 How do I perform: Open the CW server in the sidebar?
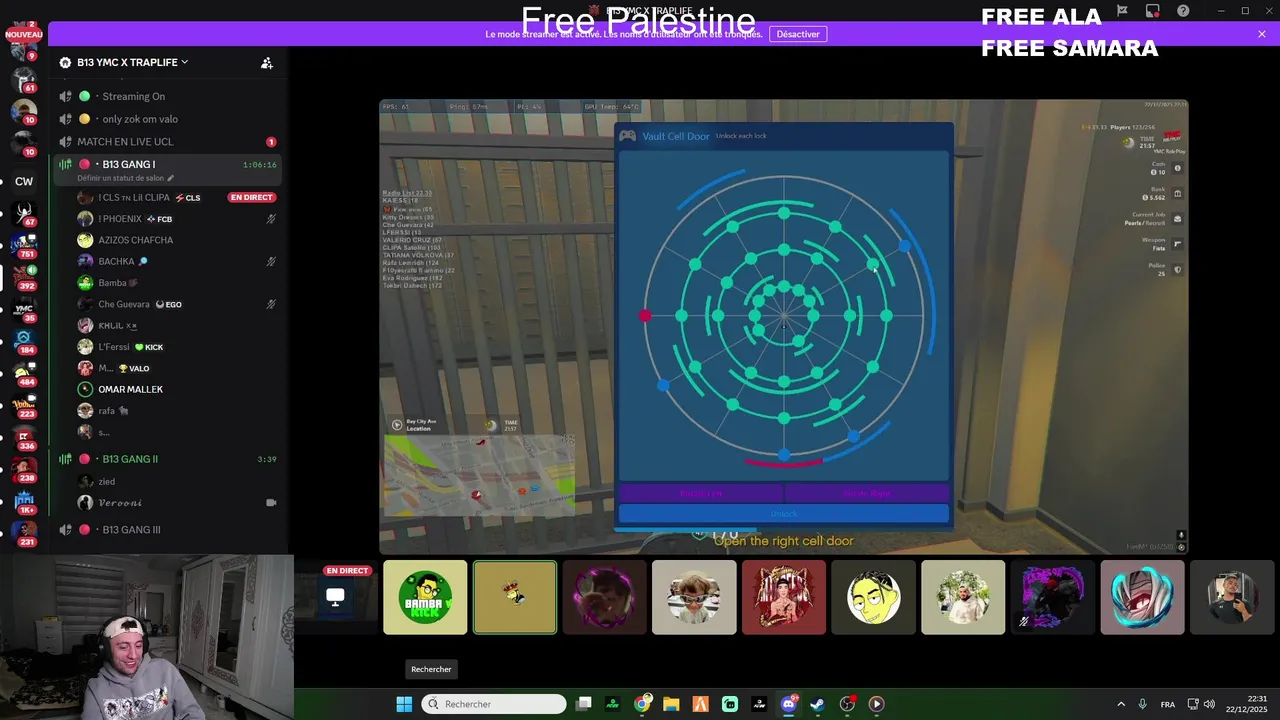click(x=24, y=182)
